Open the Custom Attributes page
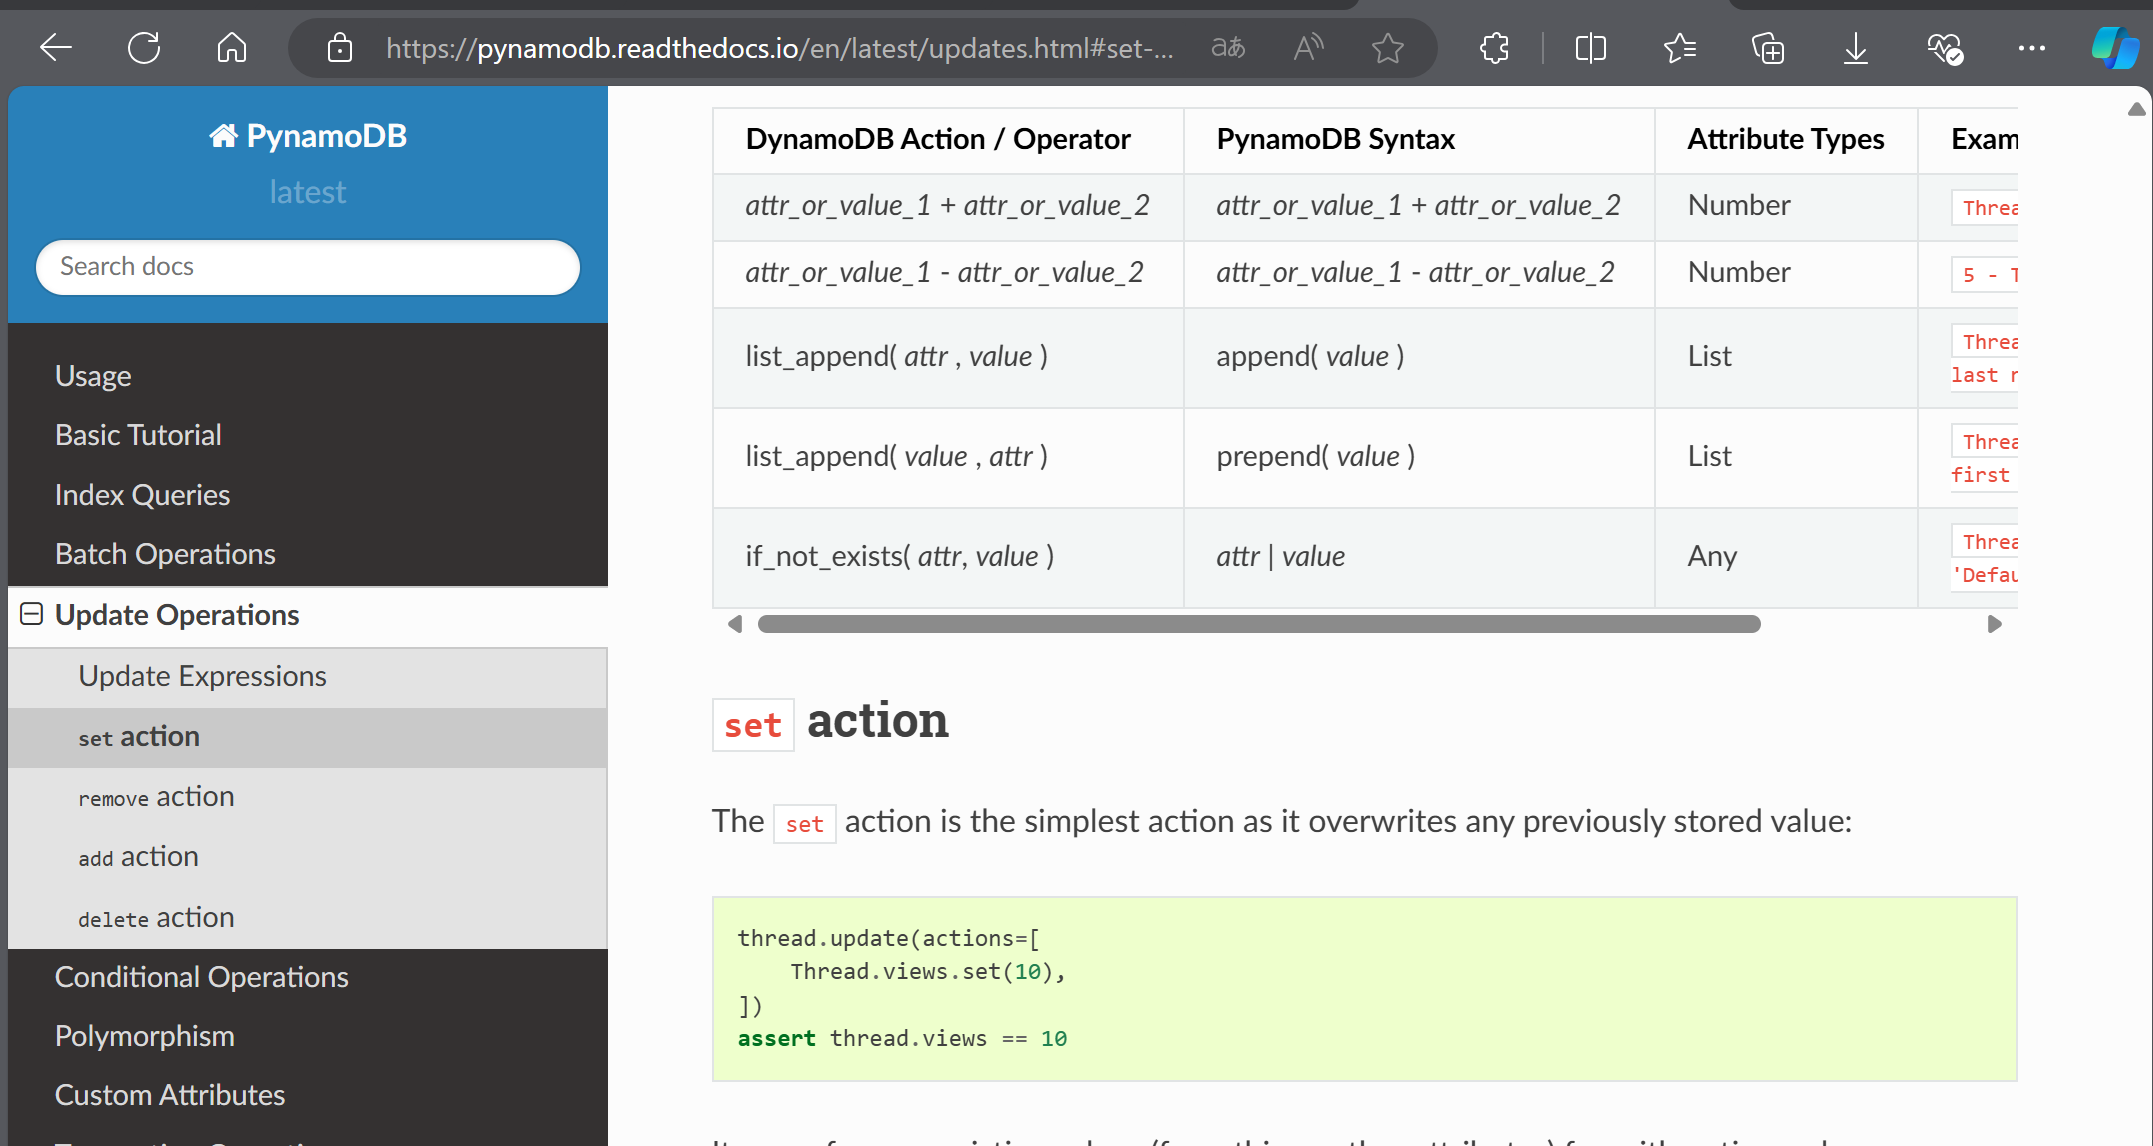Viewport: 2153px width, 1146px height. [x=170, y=1095]
